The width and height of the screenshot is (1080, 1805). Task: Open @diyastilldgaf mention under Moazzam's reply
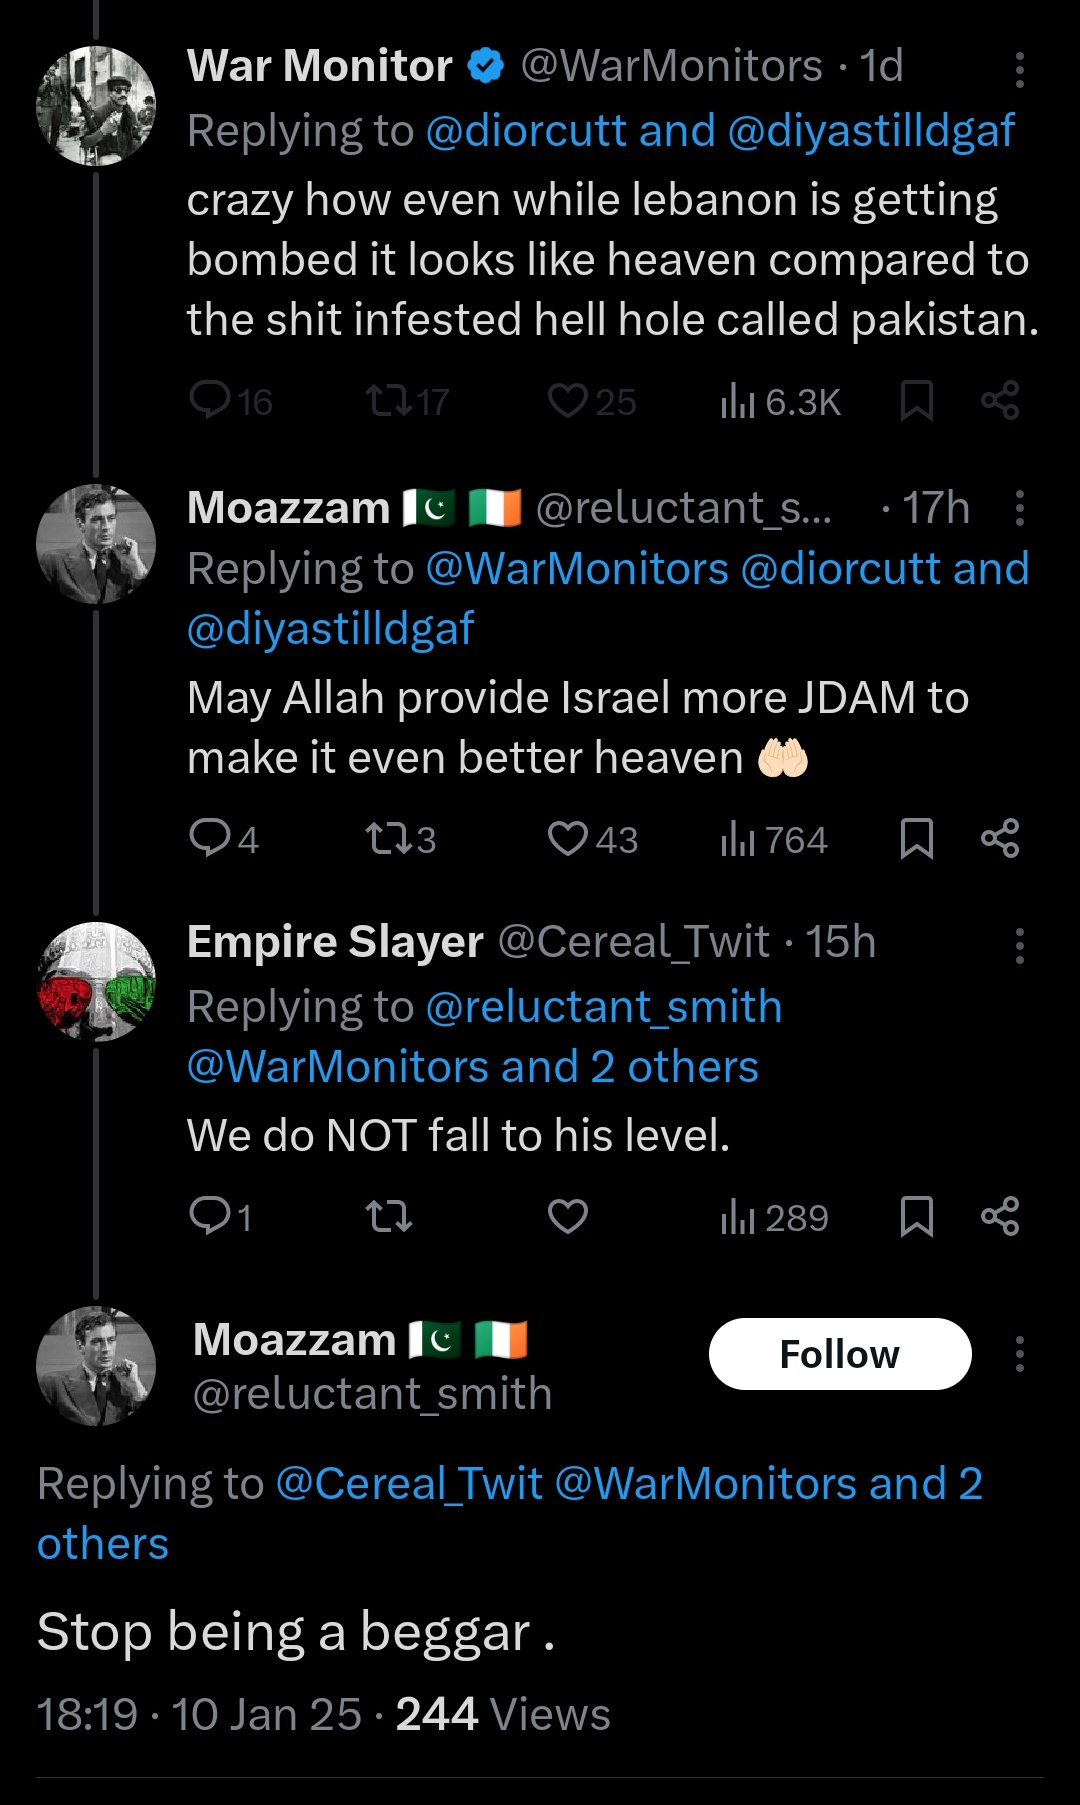click(330, 629)
